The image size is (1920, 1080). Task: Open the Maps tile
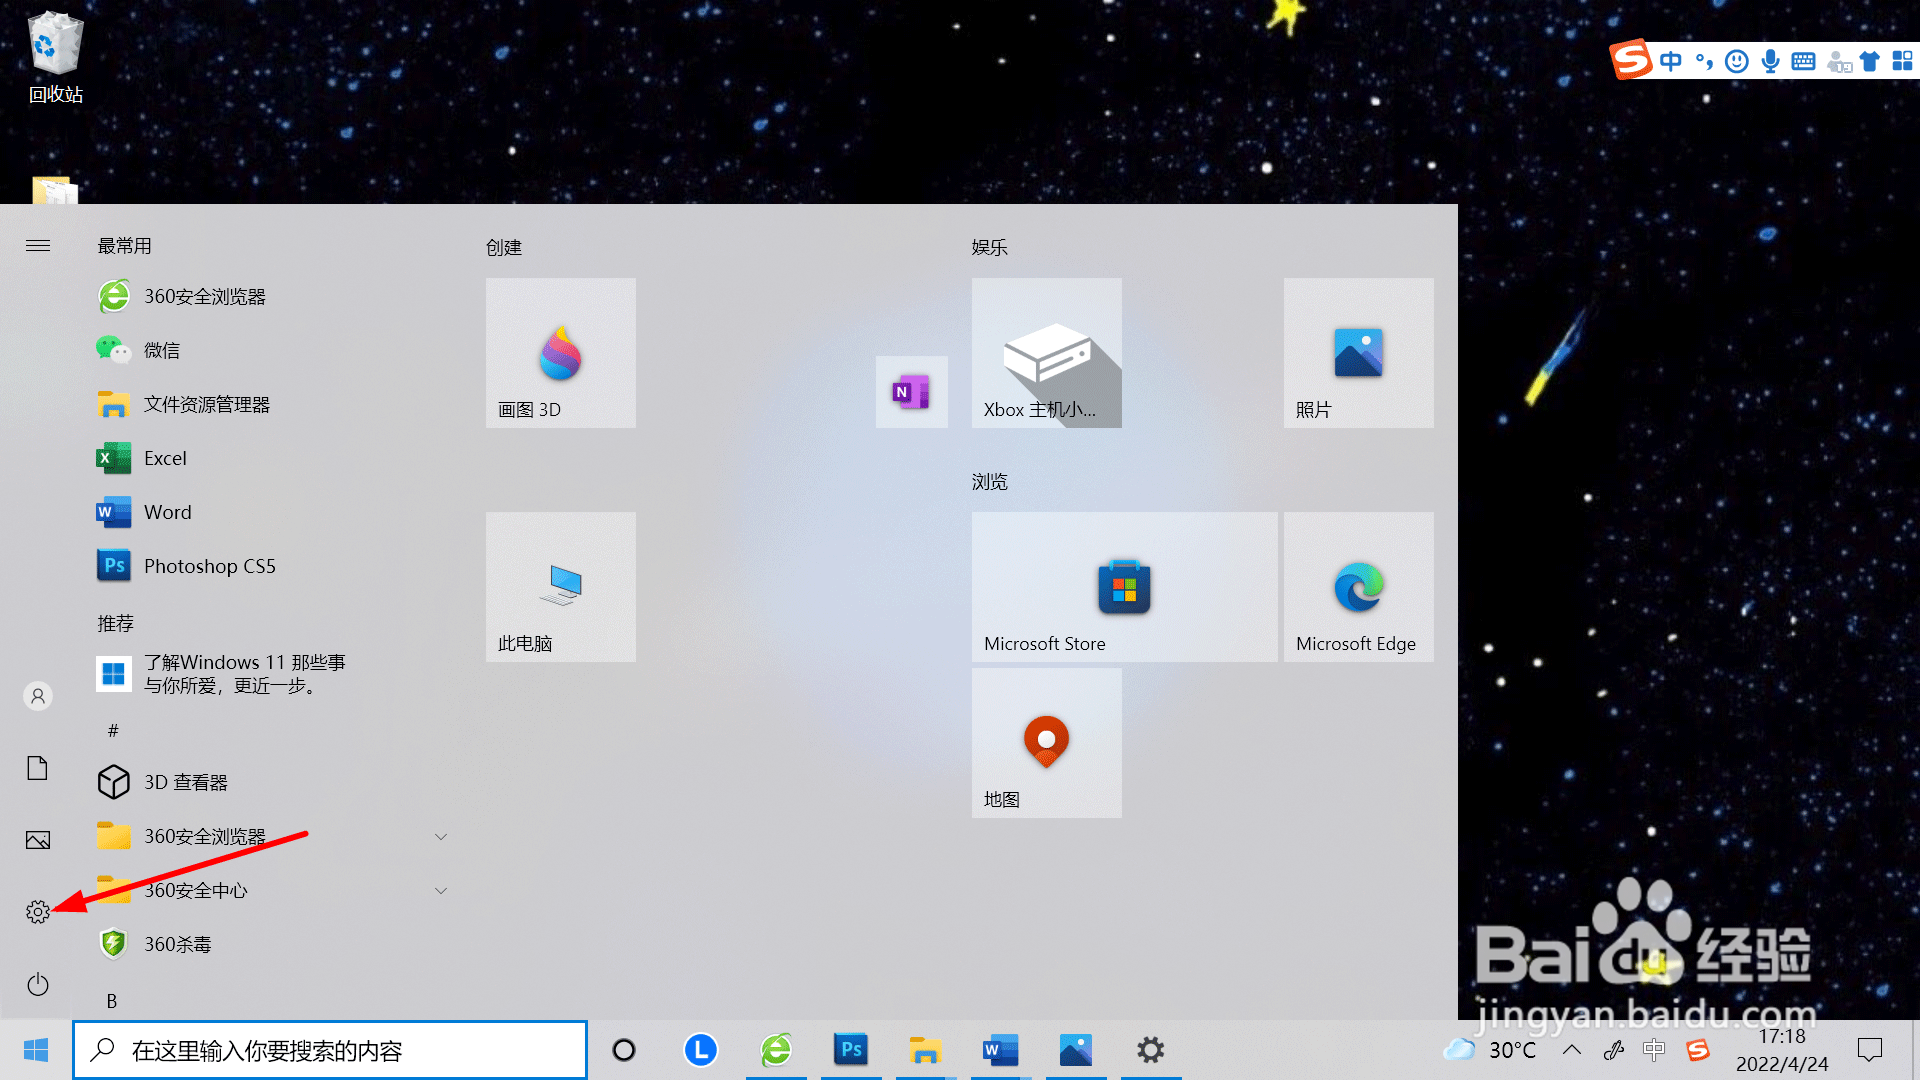point(1046,743)
